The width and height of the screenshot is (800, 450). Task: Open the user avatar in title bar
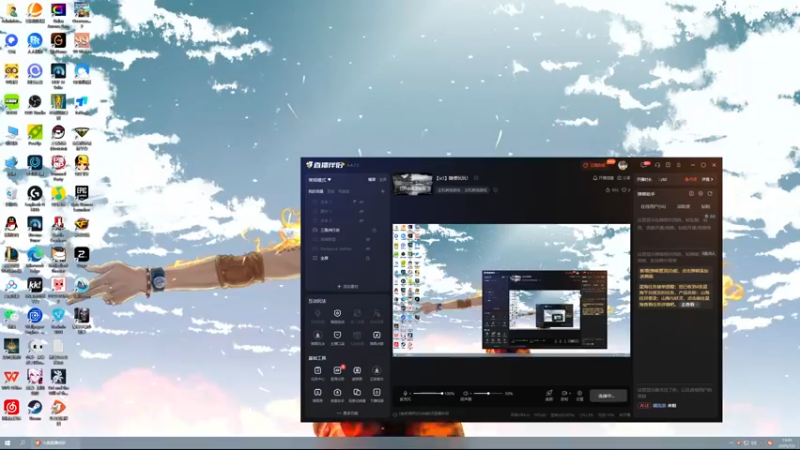[622, 165]
